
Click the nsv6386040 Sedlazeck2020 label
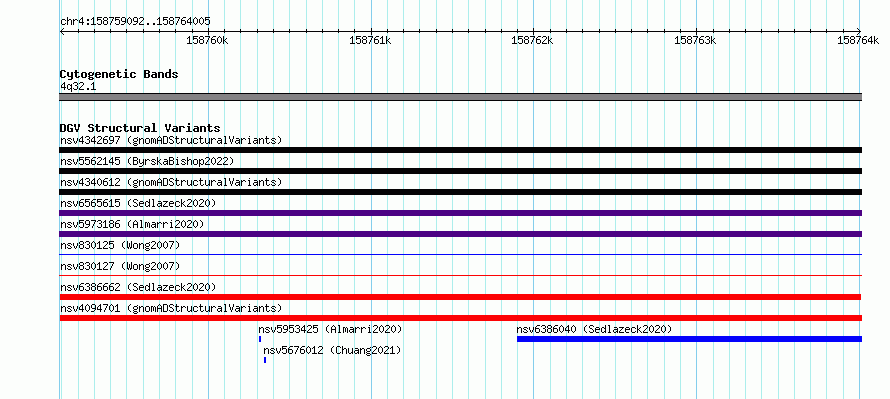(x=594, y=329)
